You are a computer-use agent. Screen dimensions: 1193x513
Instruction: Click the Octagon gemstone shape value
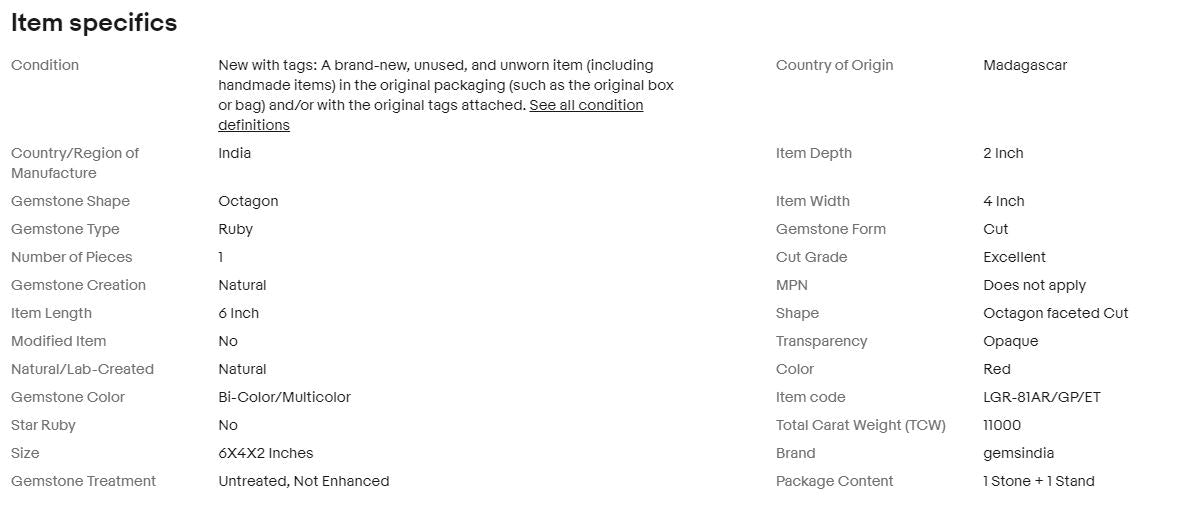click(248, 202)
